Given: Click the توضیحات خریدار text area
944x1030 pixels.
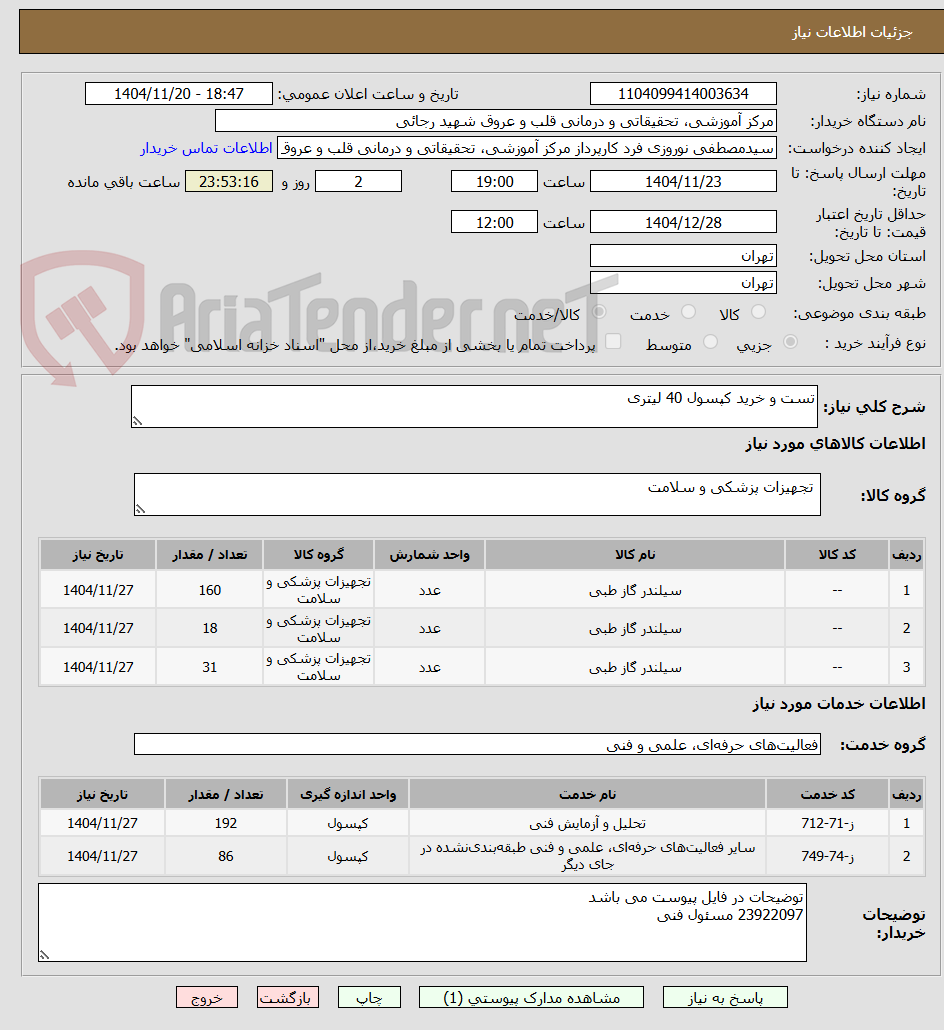Looking at the screenshot, I should coord(422,922).
